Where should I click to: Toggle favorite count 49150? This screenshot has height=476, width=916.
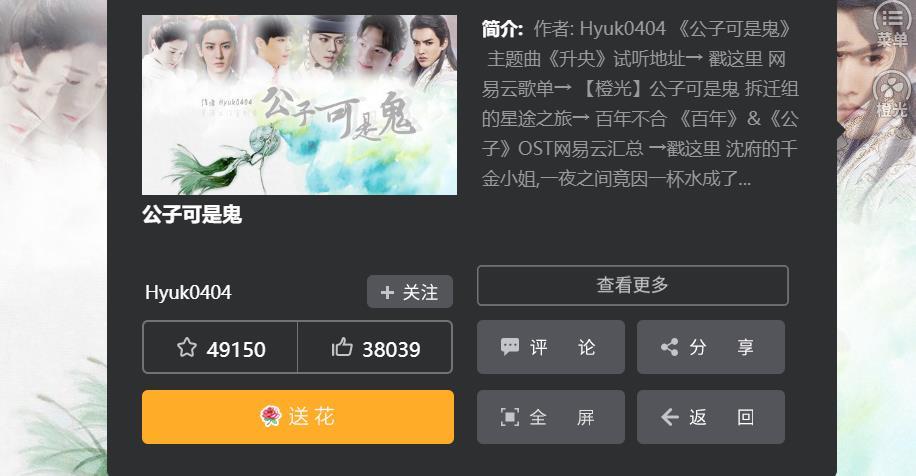[220, 347]
